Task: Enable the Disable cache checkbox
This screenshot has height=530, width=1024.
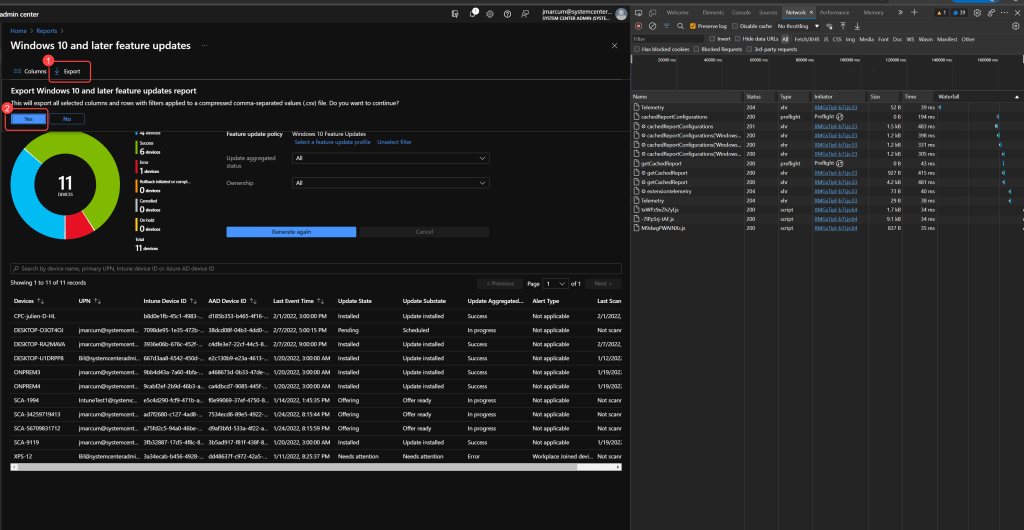Action: tap(735, 26)
